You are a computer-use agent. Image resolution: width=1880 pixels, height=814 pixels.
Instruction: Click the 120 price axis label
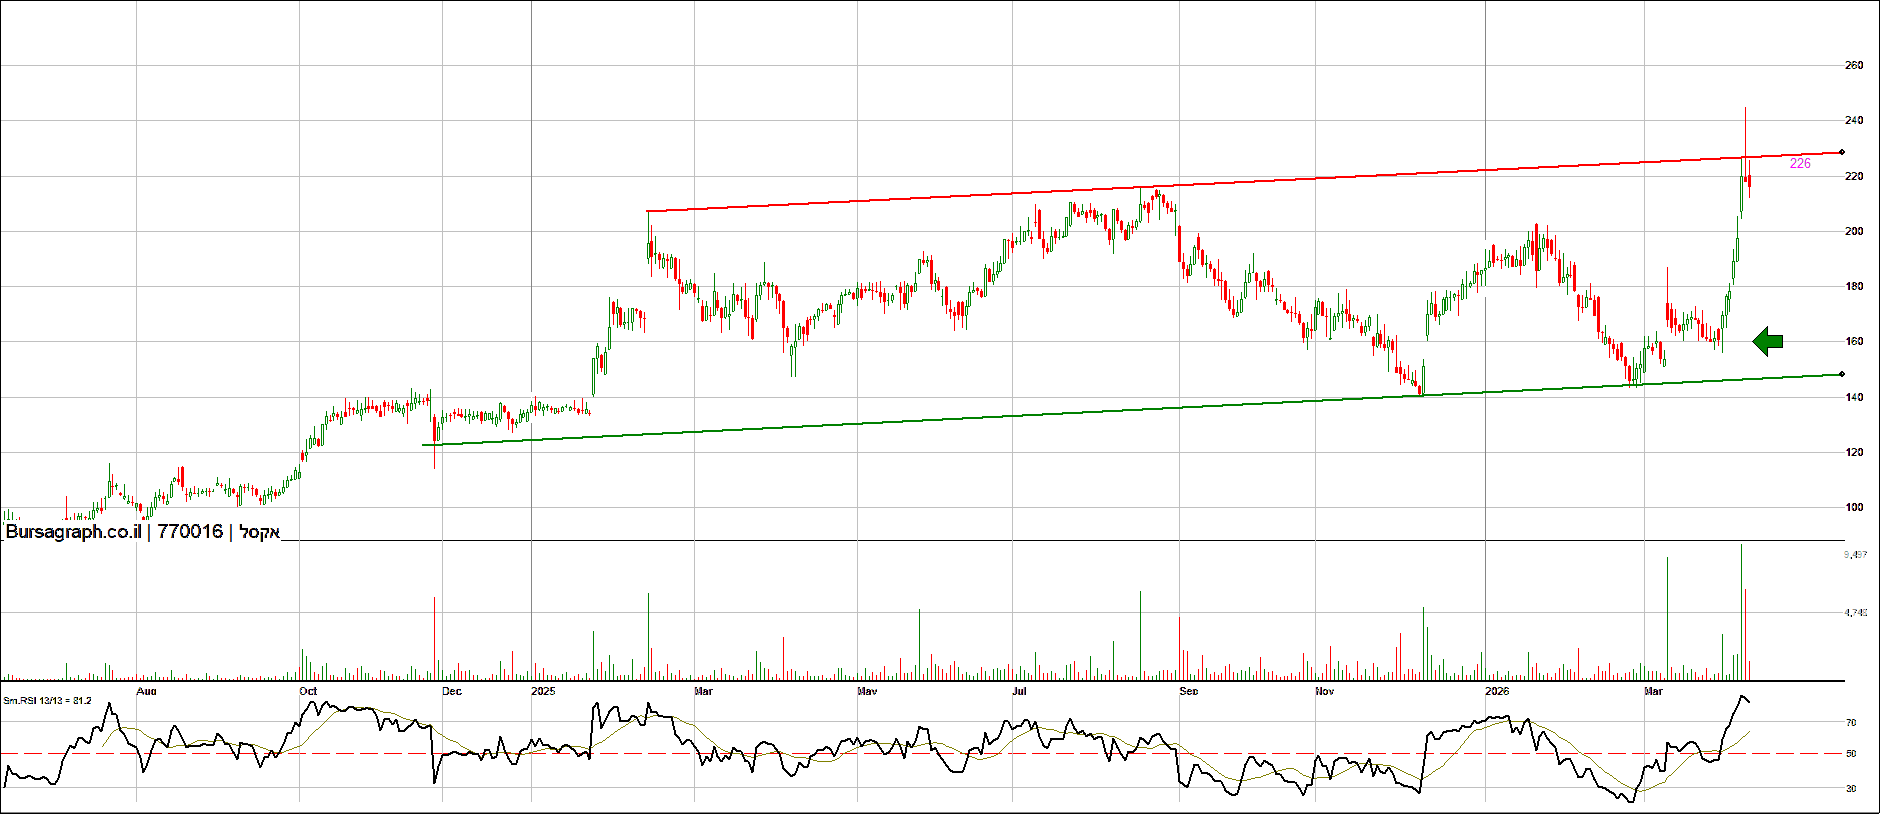(x=1854, y=453)
